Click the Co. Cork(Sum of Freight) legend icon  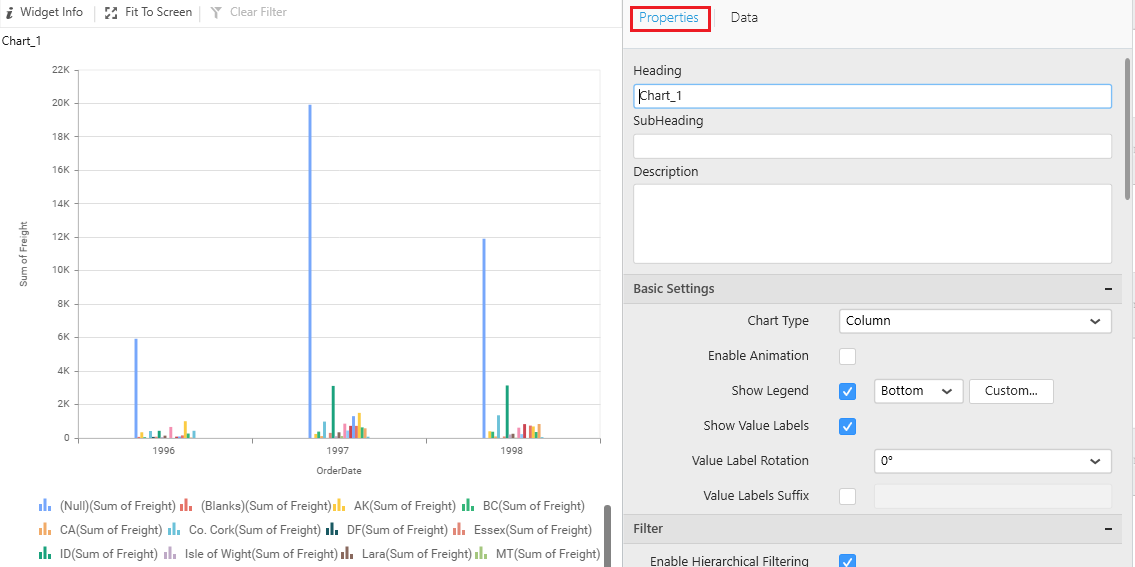click(174, 530)
